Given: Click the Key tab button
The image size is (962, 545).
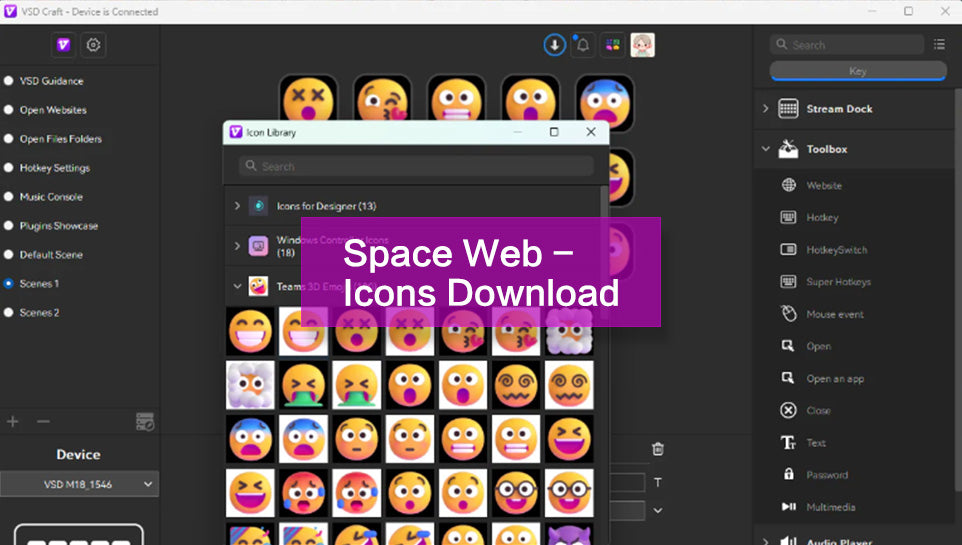Looking at the screenshot, I should pos(858,71).
